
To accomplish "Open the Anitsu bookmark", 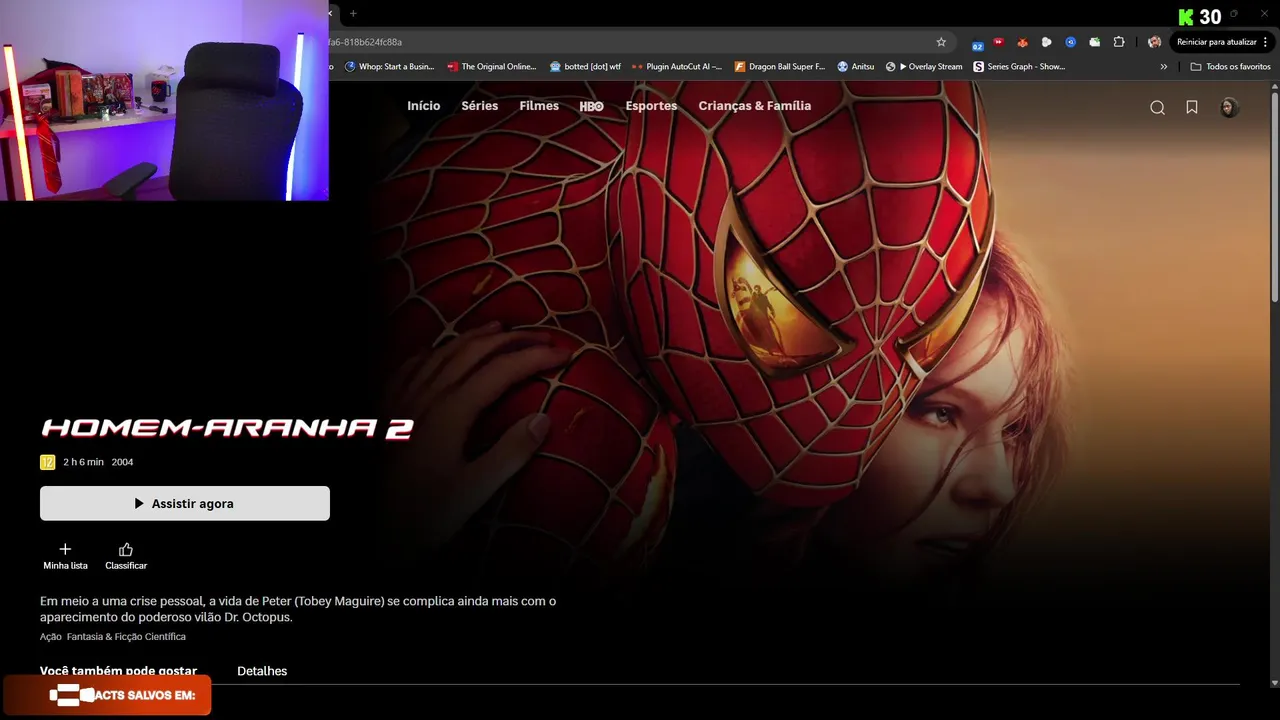I will tap(855, 67).
